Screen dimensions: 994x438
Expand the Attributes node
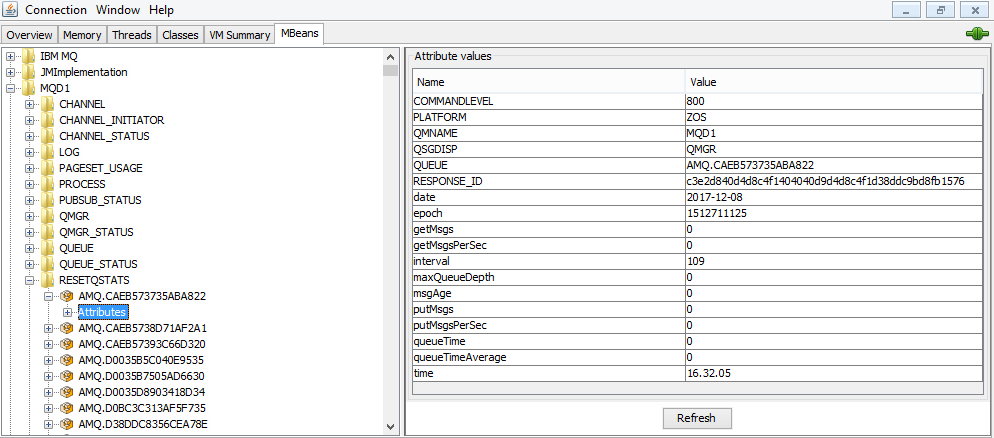68,312
